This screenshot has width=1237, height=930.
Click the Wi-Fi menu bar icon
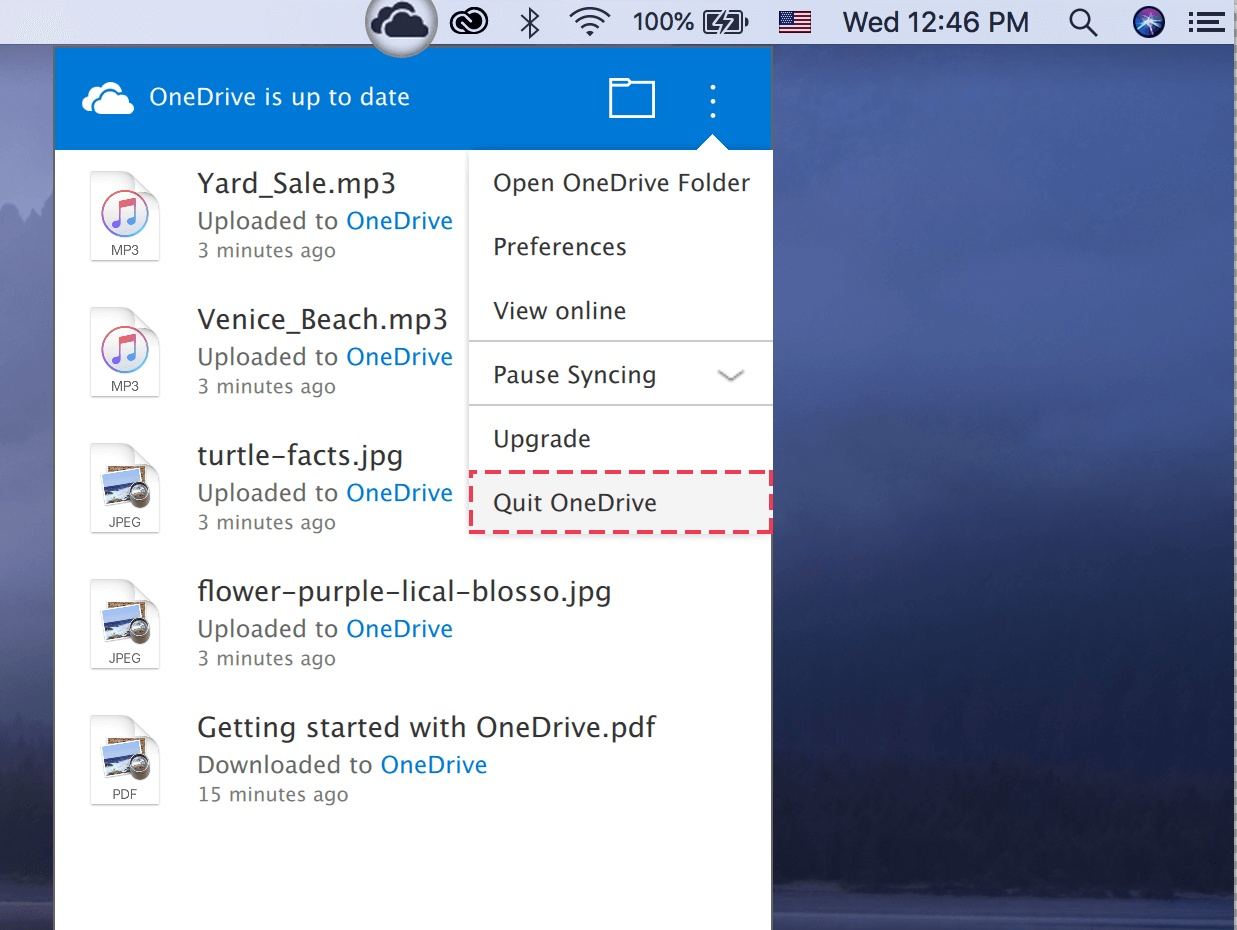point(590,22)
